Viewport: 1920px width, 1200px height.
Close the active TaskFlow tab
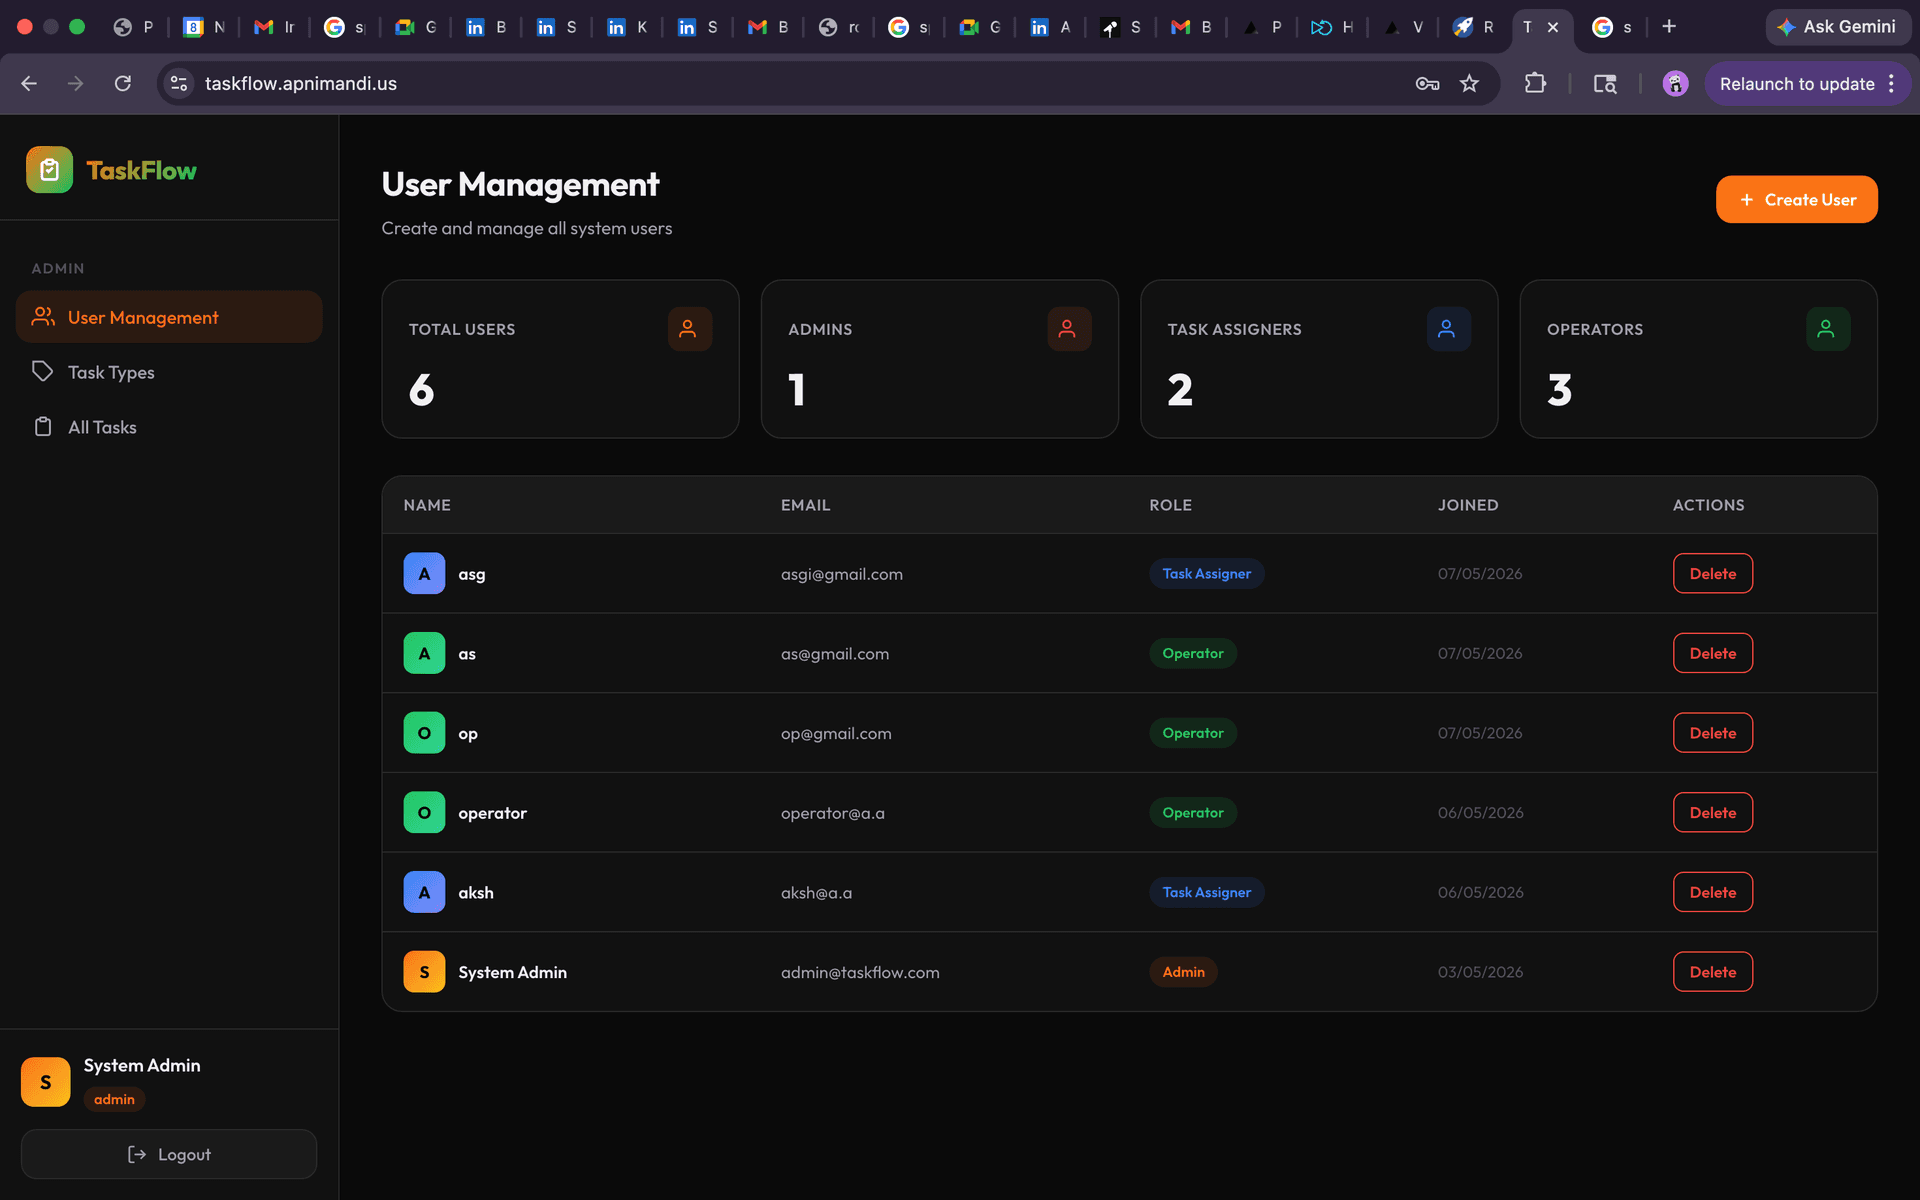[1553, 27]
